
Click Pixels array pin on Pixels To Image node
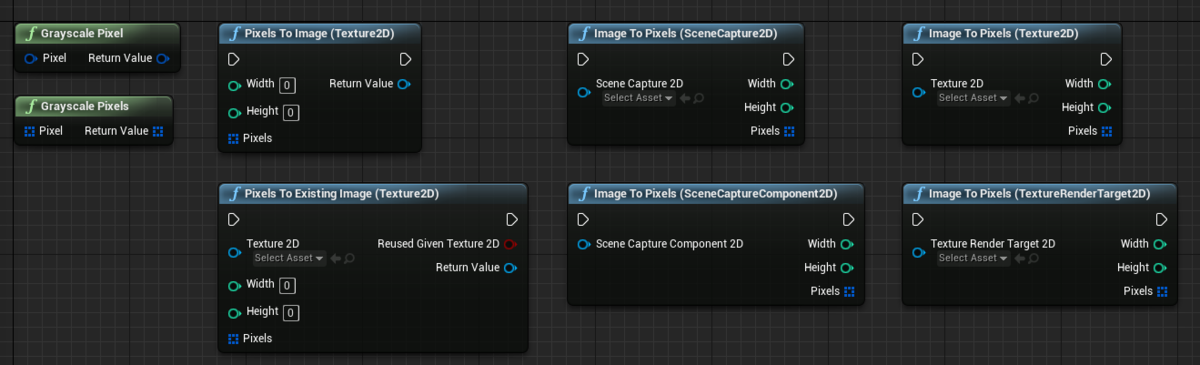coord(234,138)
